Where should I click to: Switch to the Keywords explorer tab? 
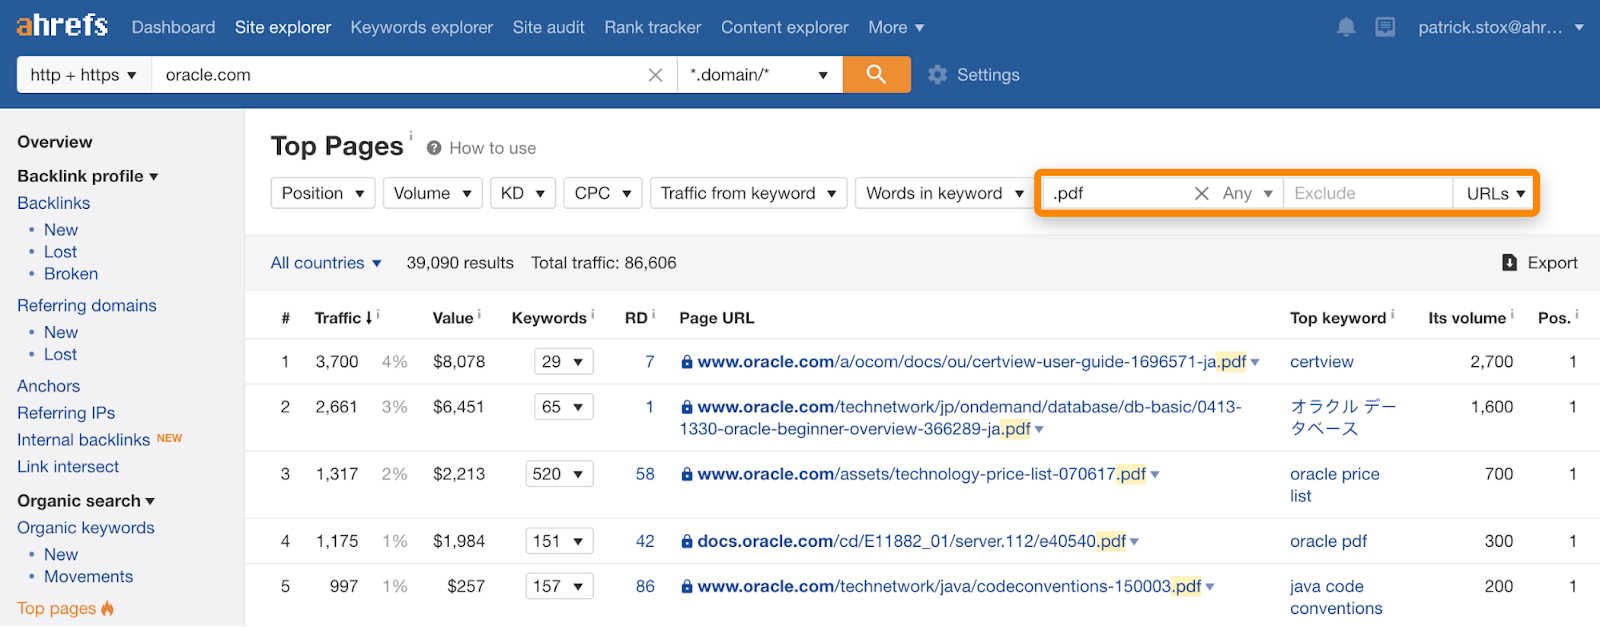(x=421, y=27)
